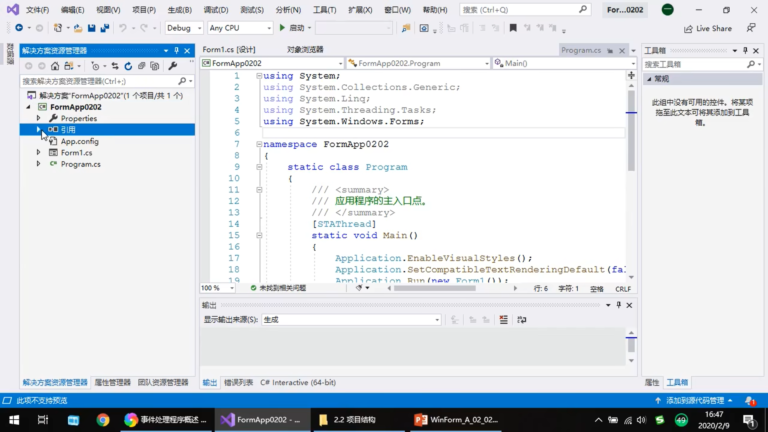Open the 视图(V) menu

(x=108, y=10)
